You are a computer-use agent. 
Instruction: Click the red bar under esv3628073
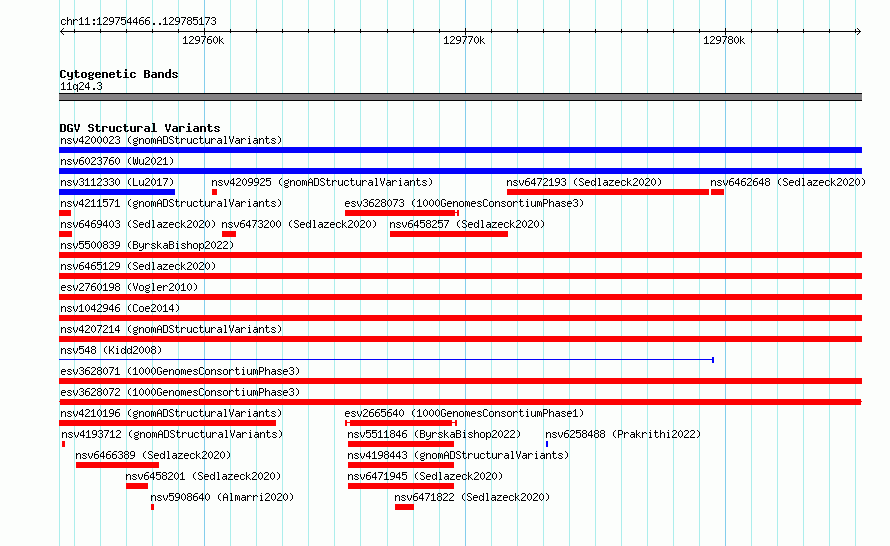(401, 213)
